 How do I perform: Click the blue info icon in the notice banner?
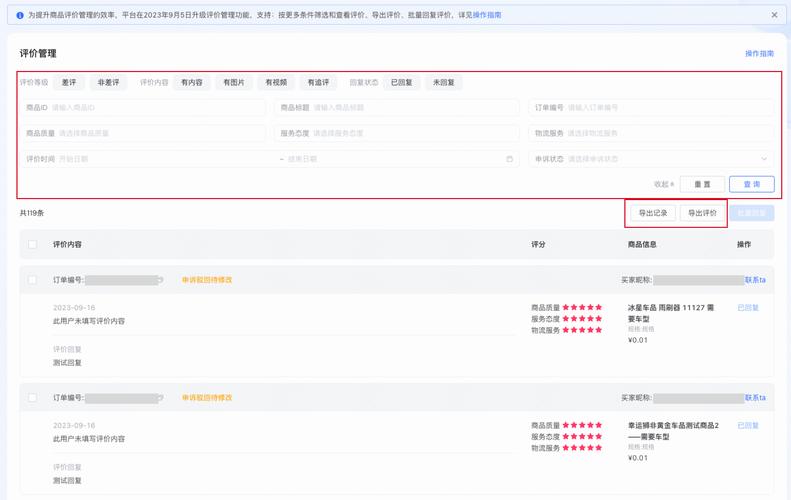pyautogui.click(x=20, y=16)
